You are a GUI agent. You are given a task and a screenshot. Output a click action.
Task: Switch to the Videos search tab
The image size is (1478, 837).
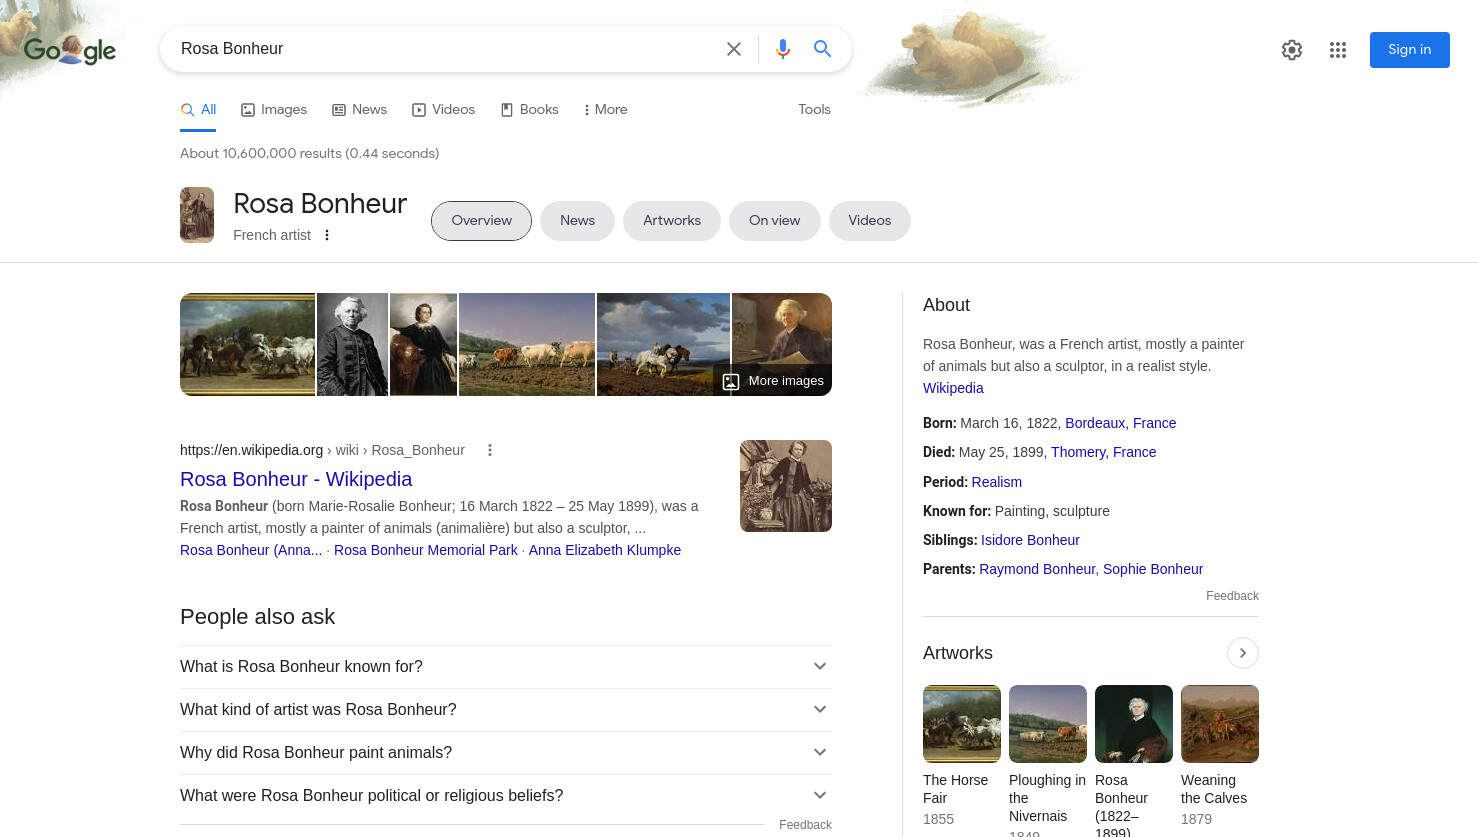click(x=443, y=110)
